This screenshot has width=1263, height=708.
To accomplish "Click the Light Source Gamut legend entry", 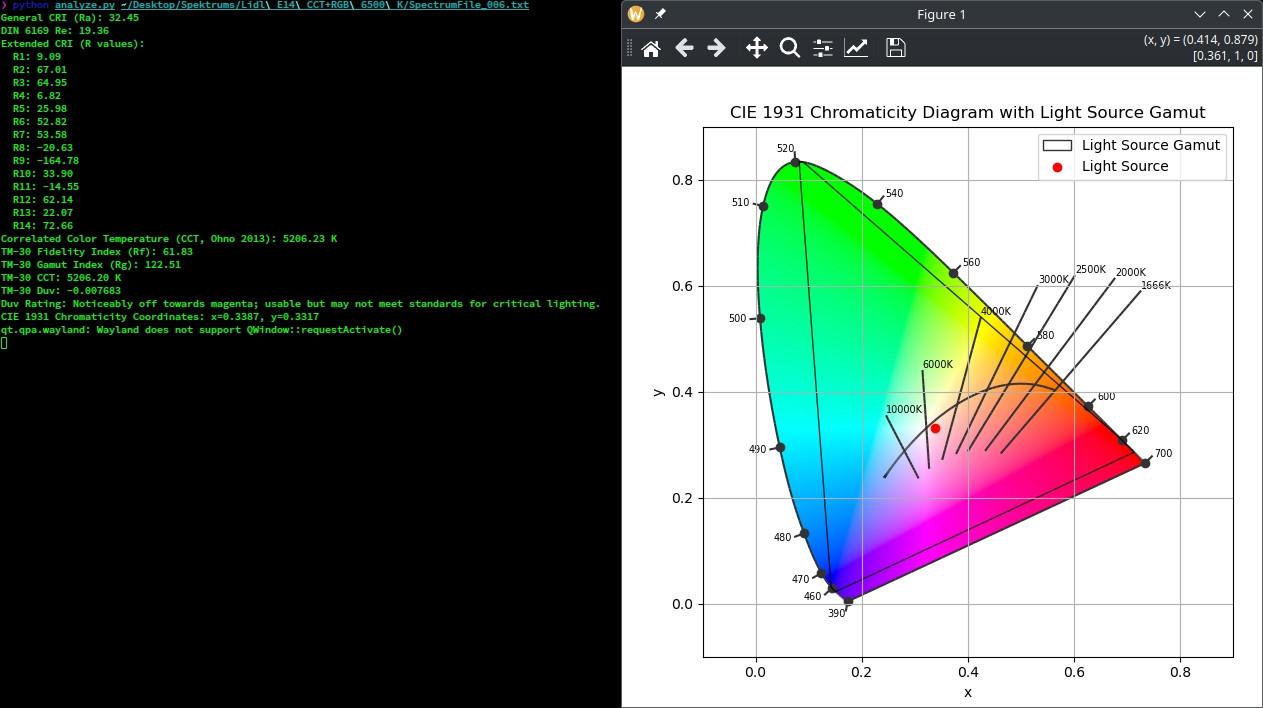I will (x=1150, y=145).
